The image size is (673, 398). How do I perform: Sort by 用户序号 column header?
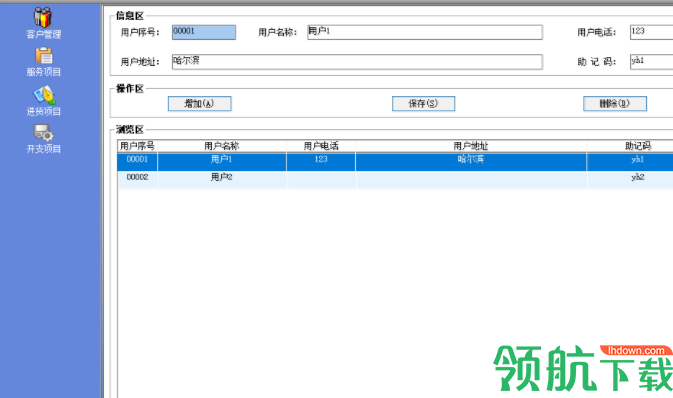pos(137,146)
